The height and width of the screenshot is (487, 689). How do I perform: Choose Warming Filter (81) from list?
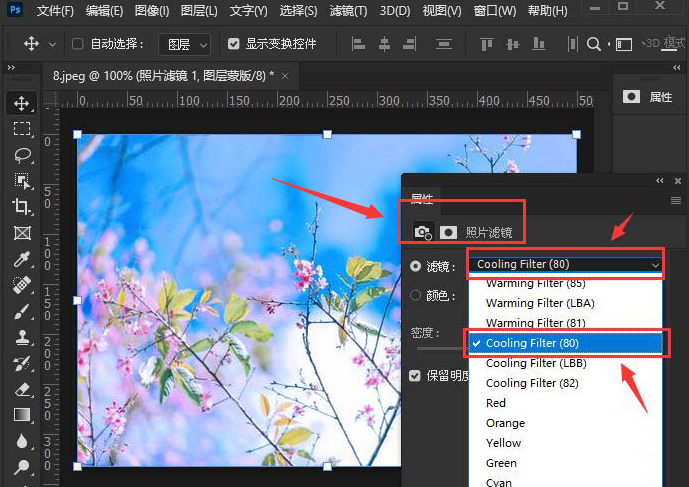[566, 323]
